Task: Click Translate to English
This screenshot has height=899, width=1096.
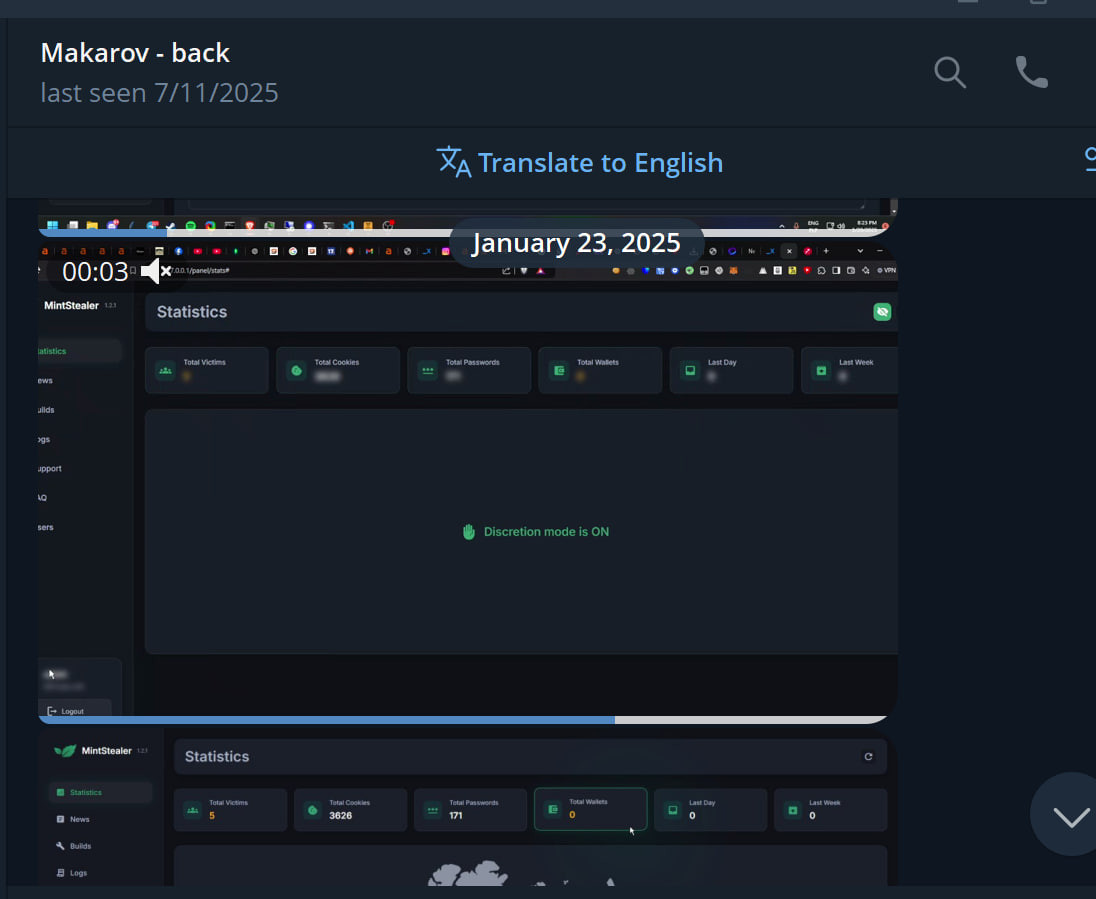Action: coord(579,162)
